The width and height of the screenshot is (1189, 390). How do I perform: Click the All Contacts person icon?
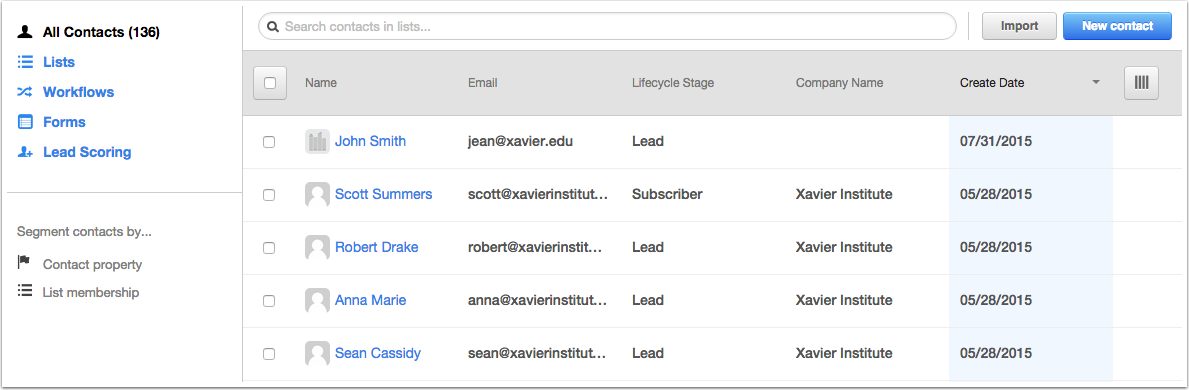pyautogui.click(x=25, y=32)
